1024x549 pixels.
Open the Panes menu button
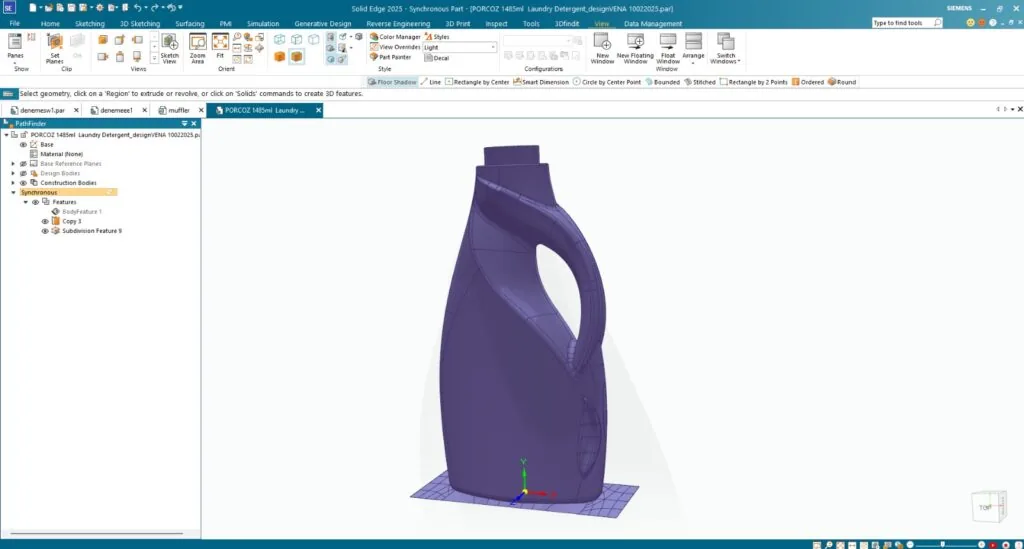[15, 47]
